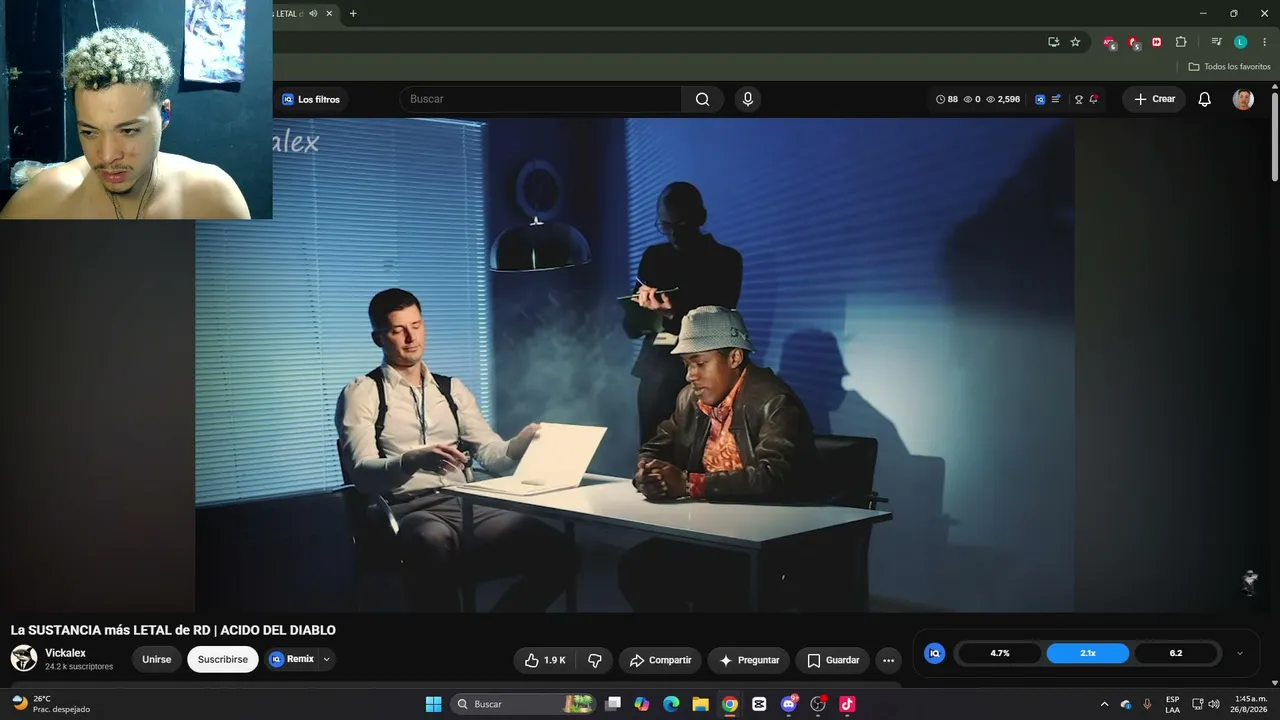
Task: Close the current browser tab
Action: pos(329,13)
